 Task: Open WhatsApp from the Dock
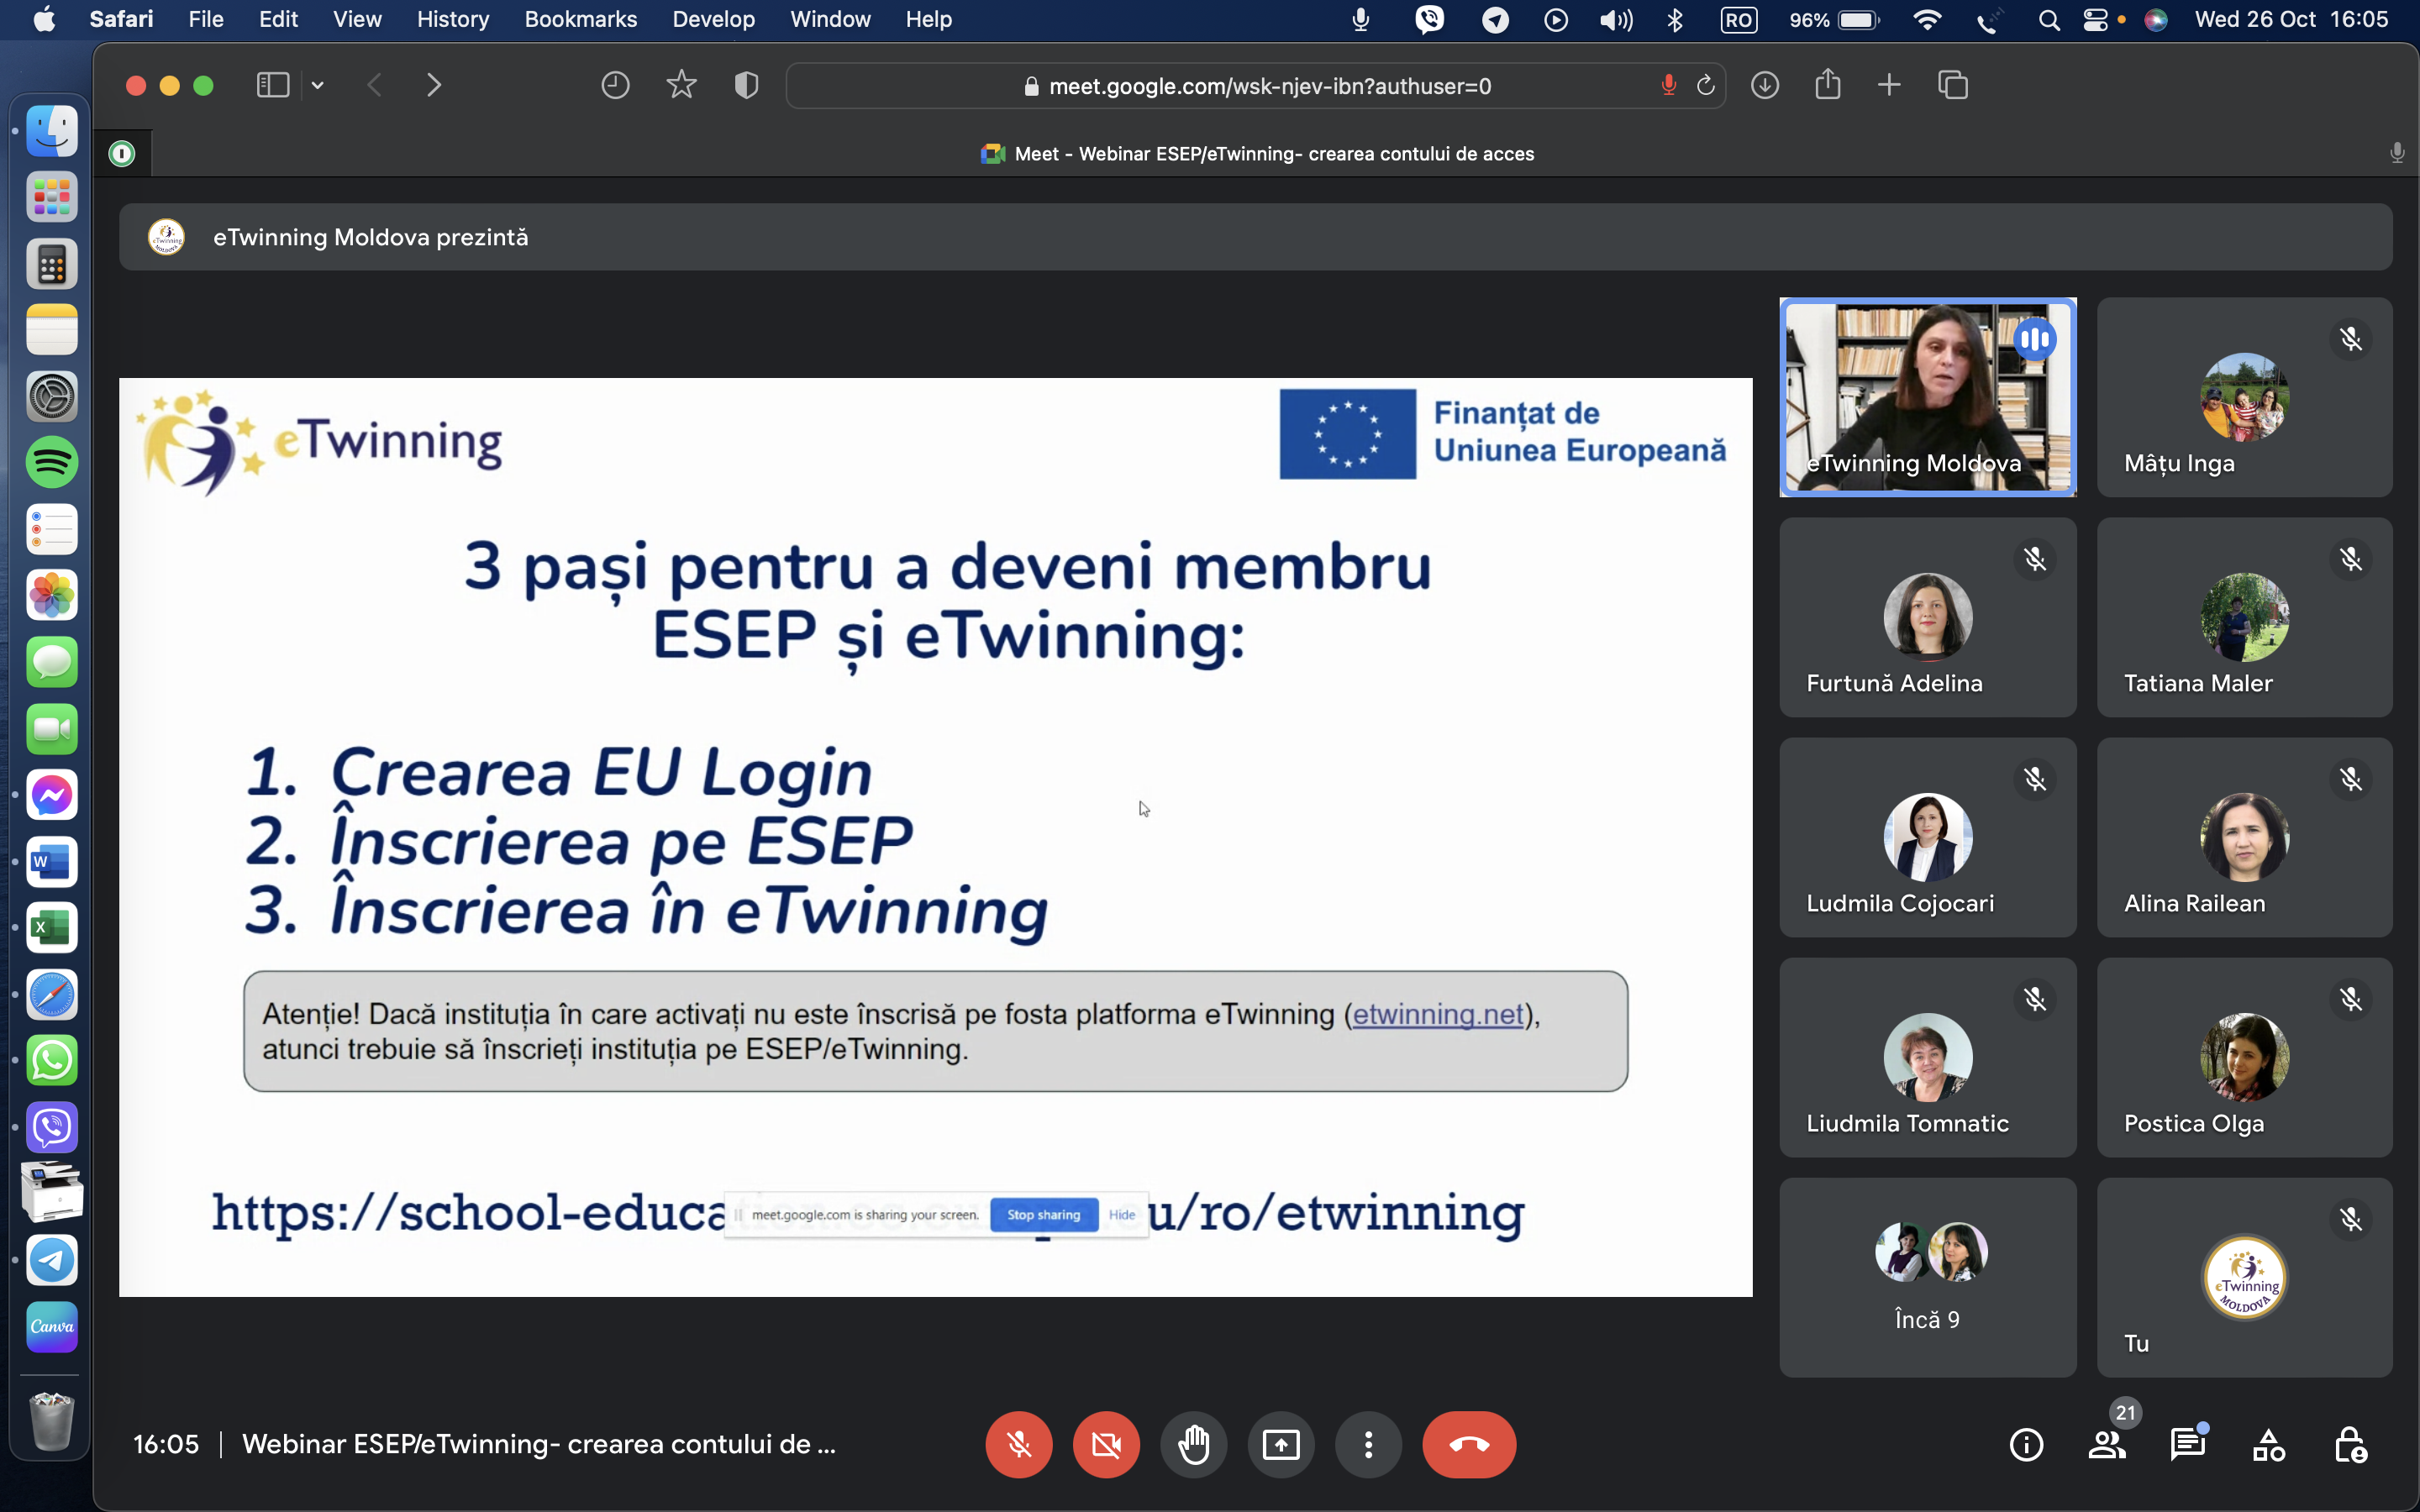[x=52, y=1061]
